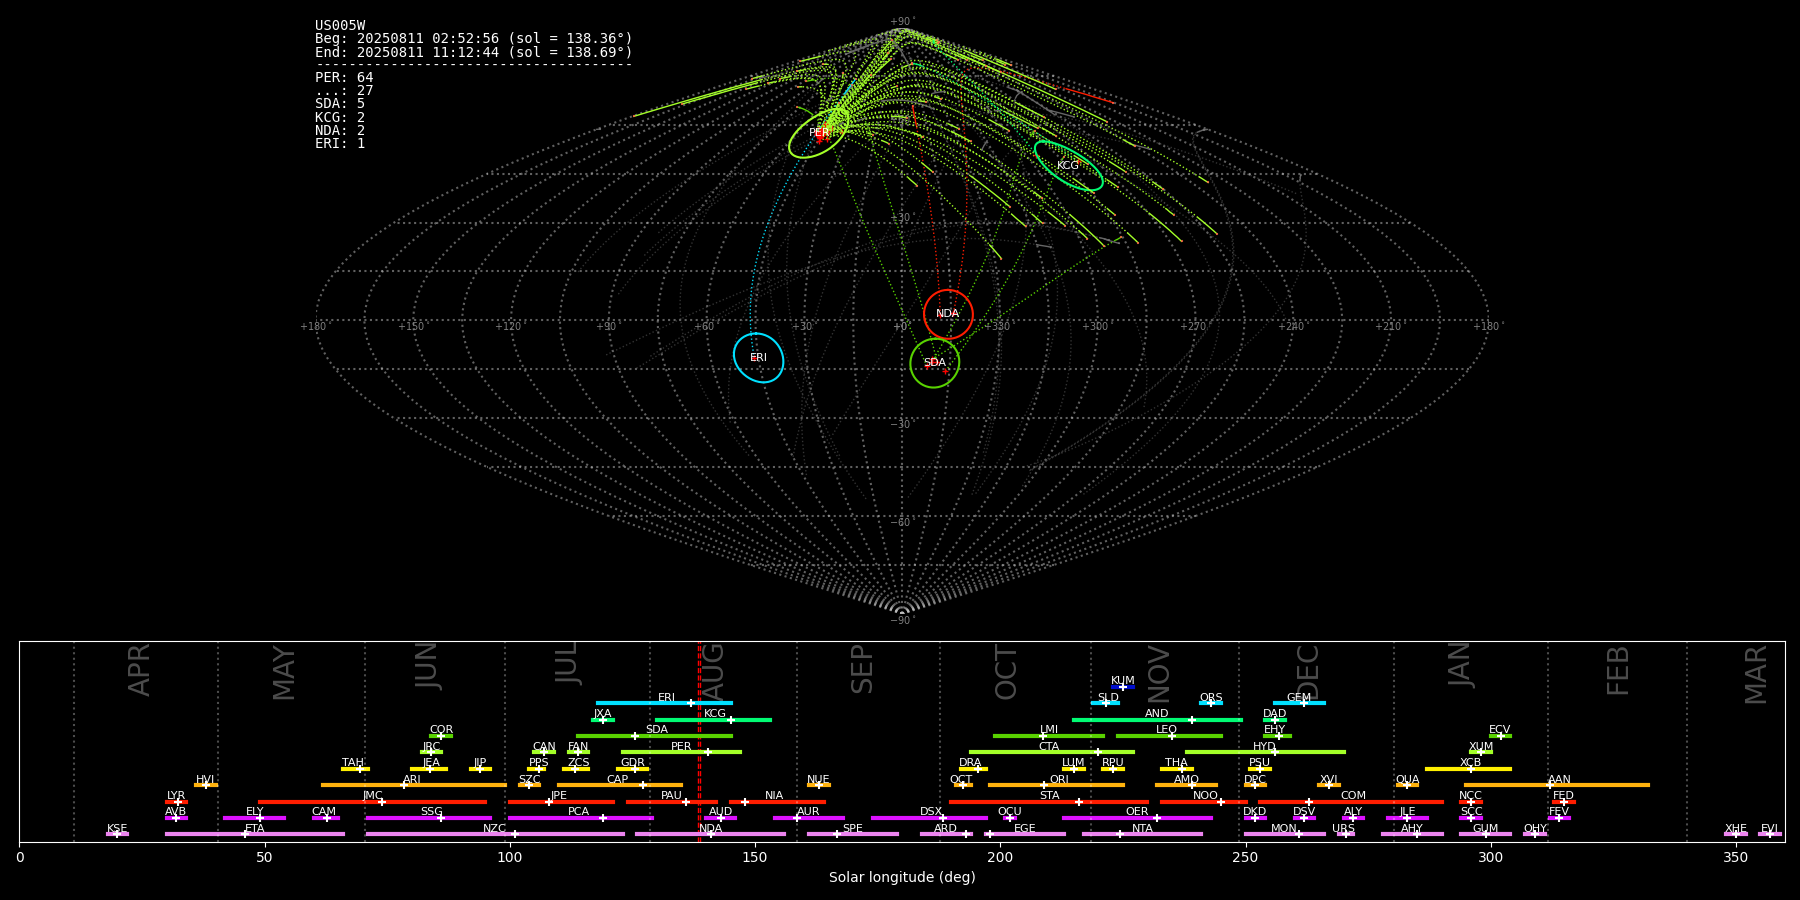Click the station ID text US005W

point(340,26)
